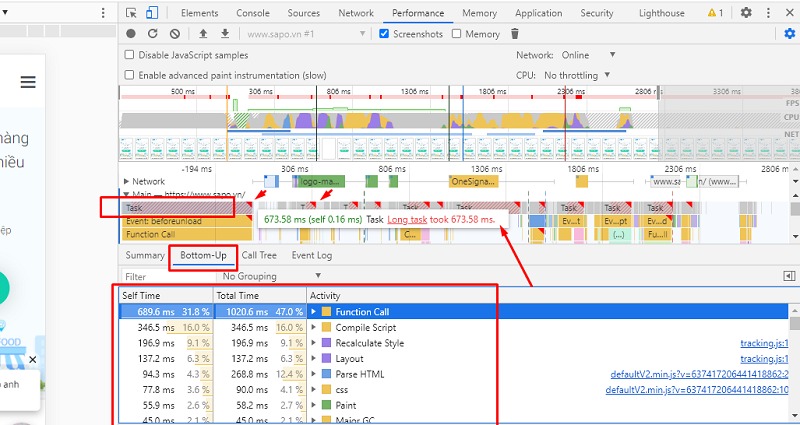Image resolution: width=800 pixels, height=425 pixels.
Task: Select the logo-ma... network request bar
Action: click(319, 181)
